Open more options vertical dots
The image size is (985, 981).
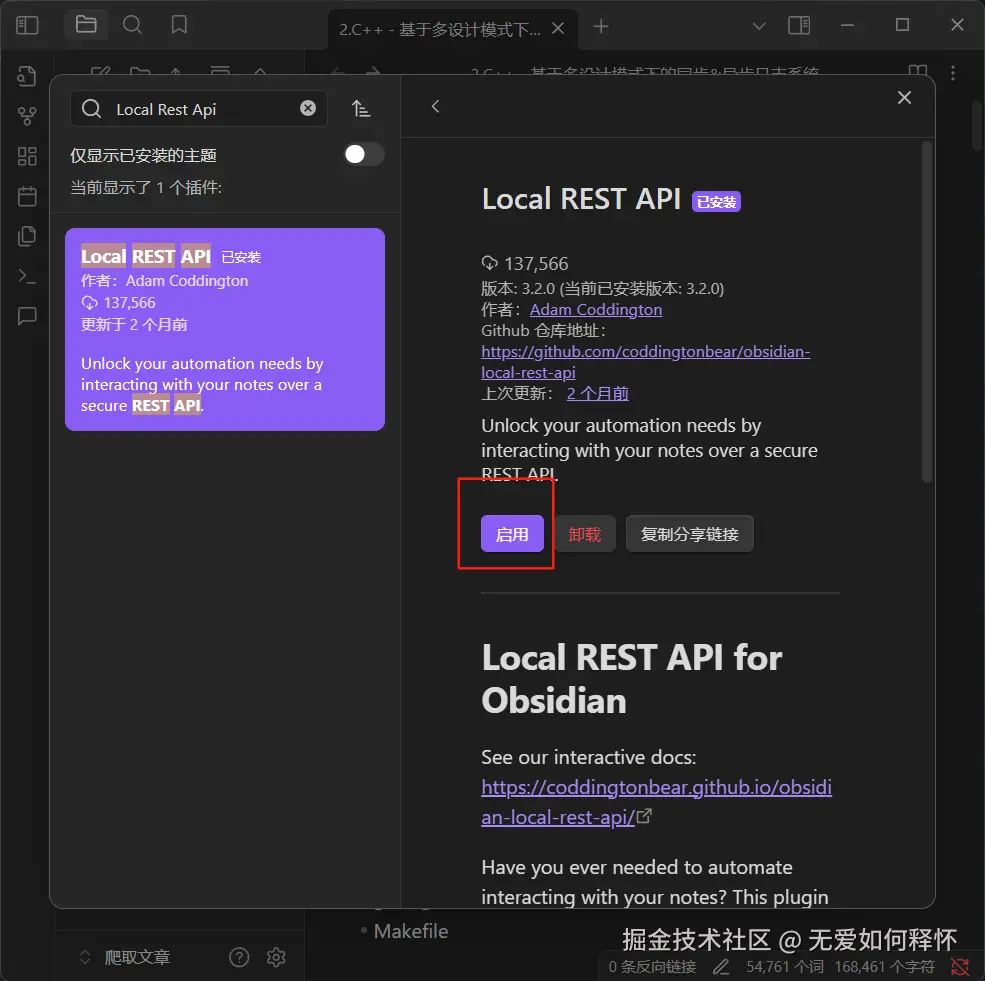coord(953,73)
